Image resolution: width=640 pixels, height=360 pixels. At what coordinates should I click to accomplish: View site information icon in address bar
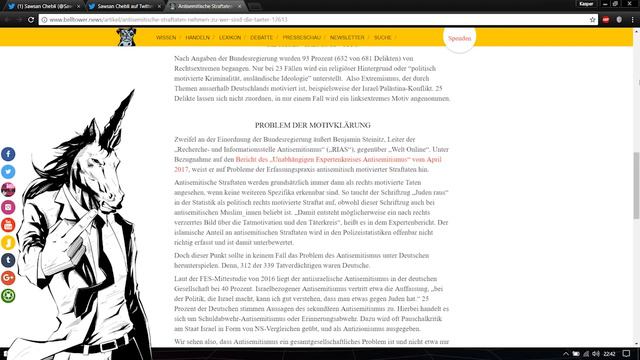click(44, 20)
